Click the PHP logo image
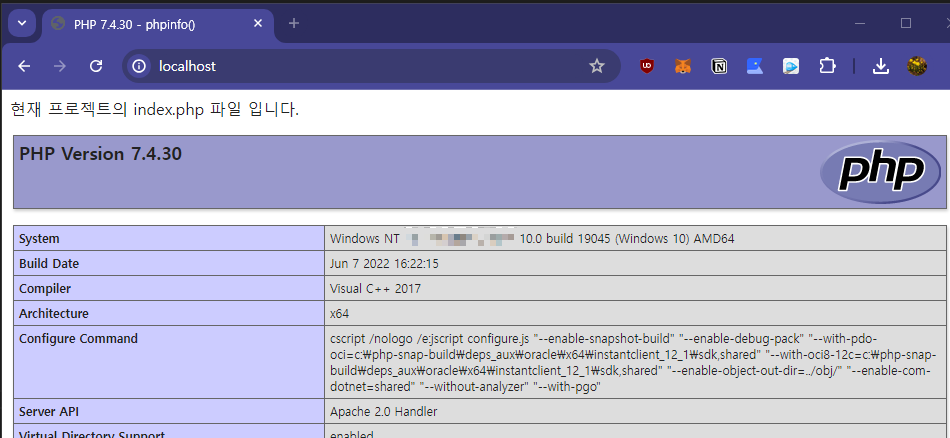This screenshot has height=438, width=950. (x=880, y=172)
